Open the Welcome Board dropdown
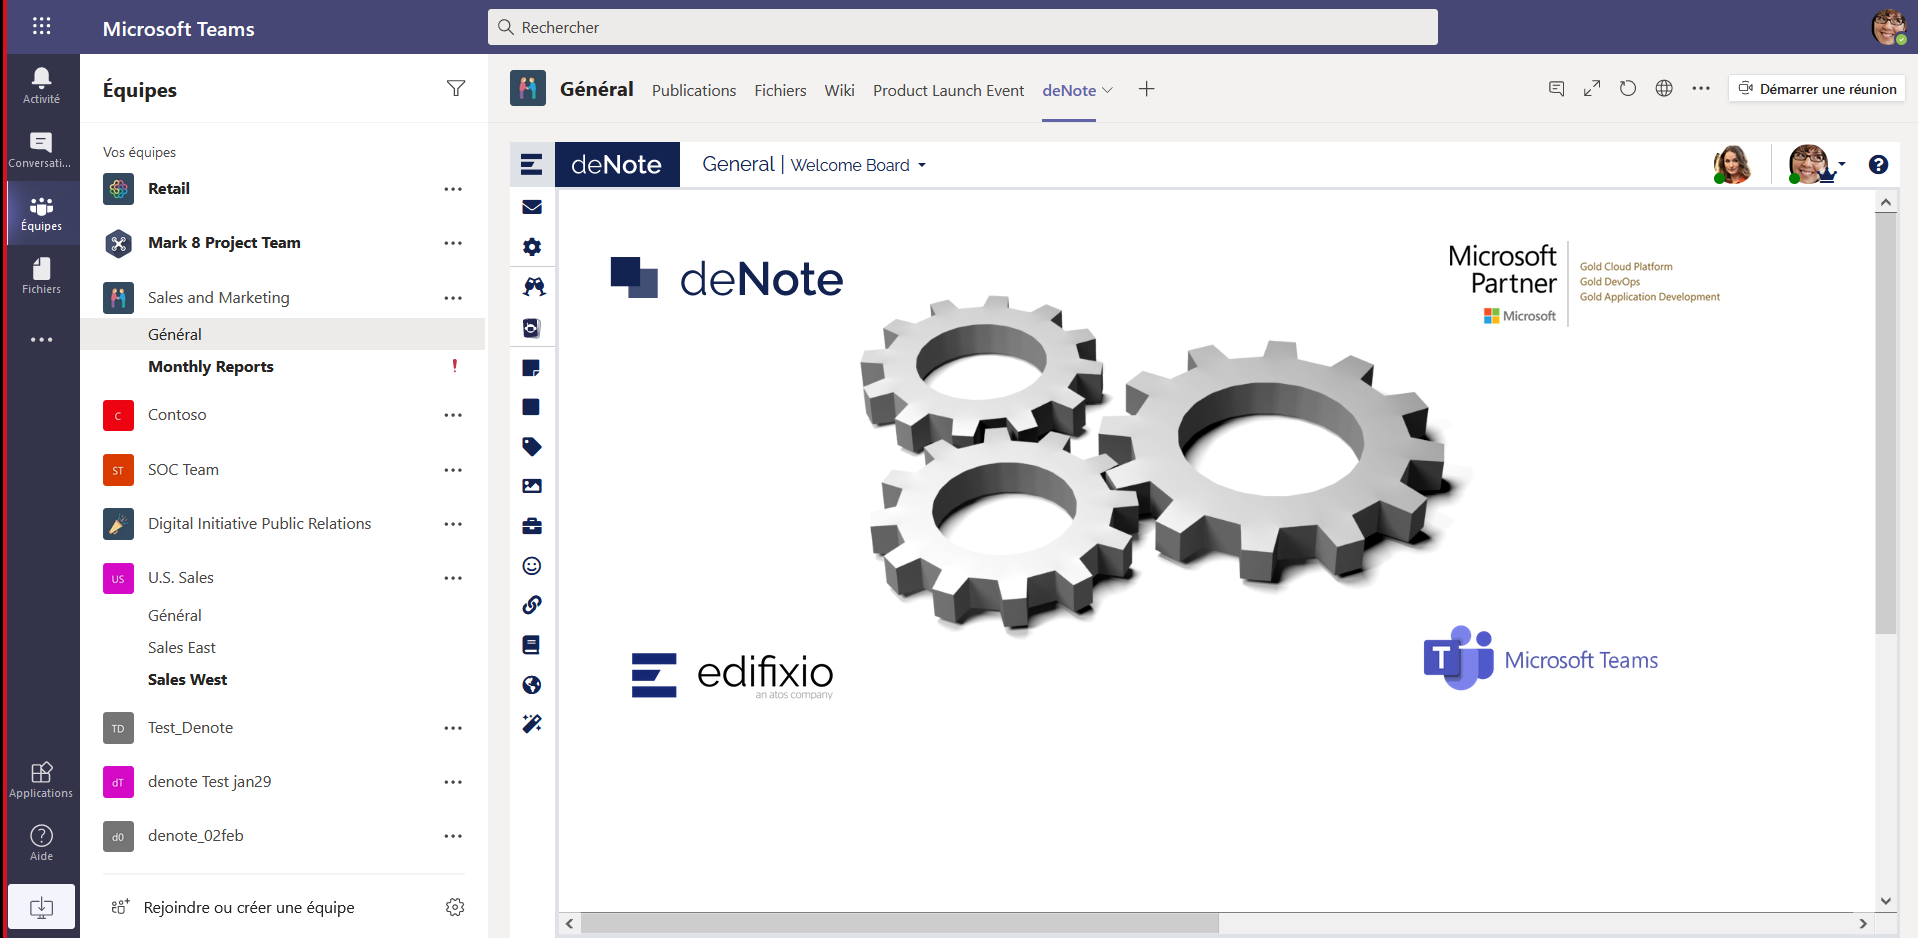This screenshot has height=938, width=1918. (922, 165)
